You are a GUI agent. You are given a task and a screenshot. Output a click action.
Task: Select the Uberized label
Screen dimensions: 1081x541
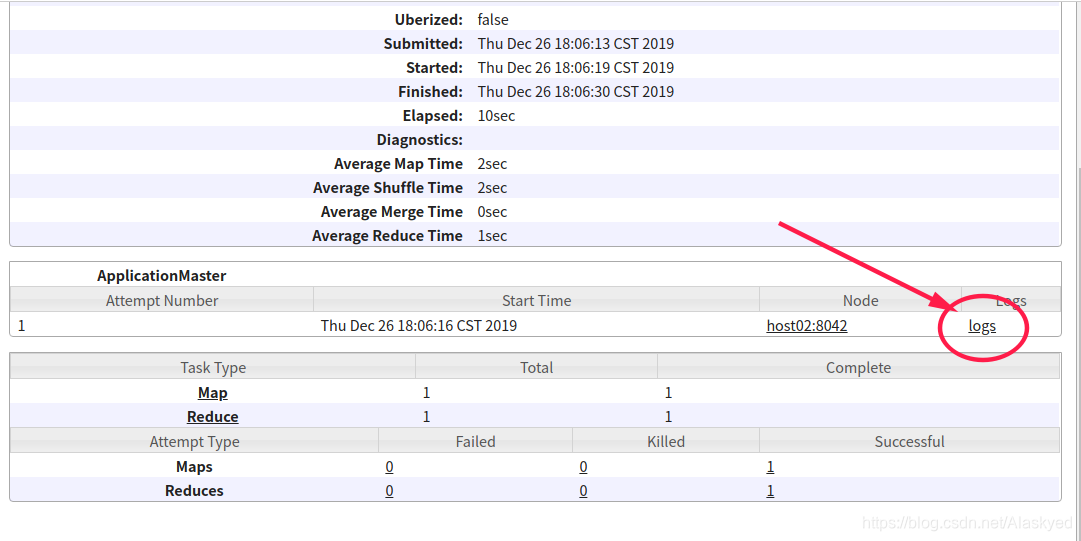coord(429,20)
